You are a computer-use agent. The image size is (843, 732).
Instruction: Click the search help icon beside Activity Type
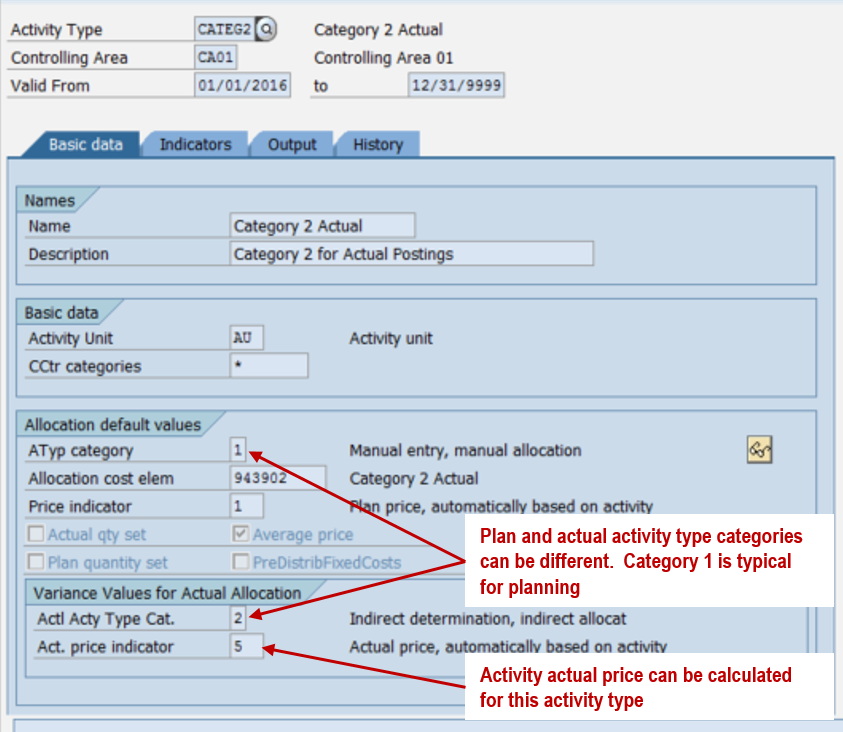tap(266, 30)
